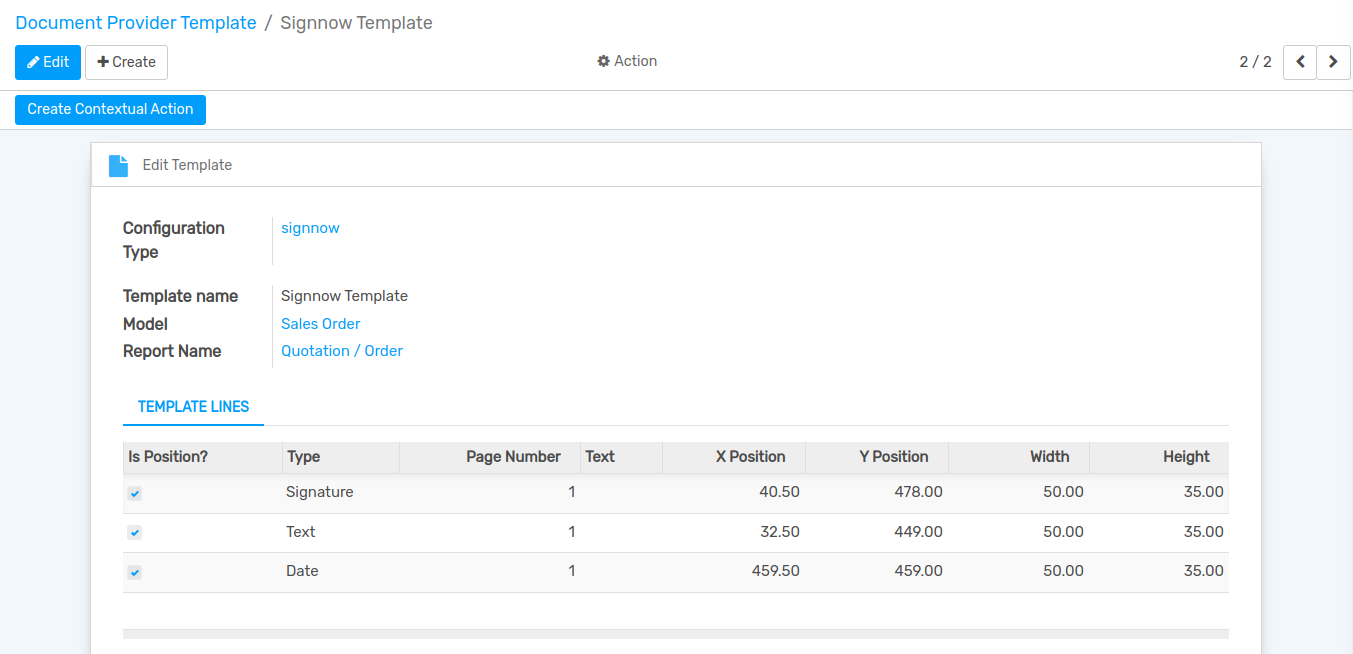Toggle Is Position checkbox for Signature row

pos(135,494)
